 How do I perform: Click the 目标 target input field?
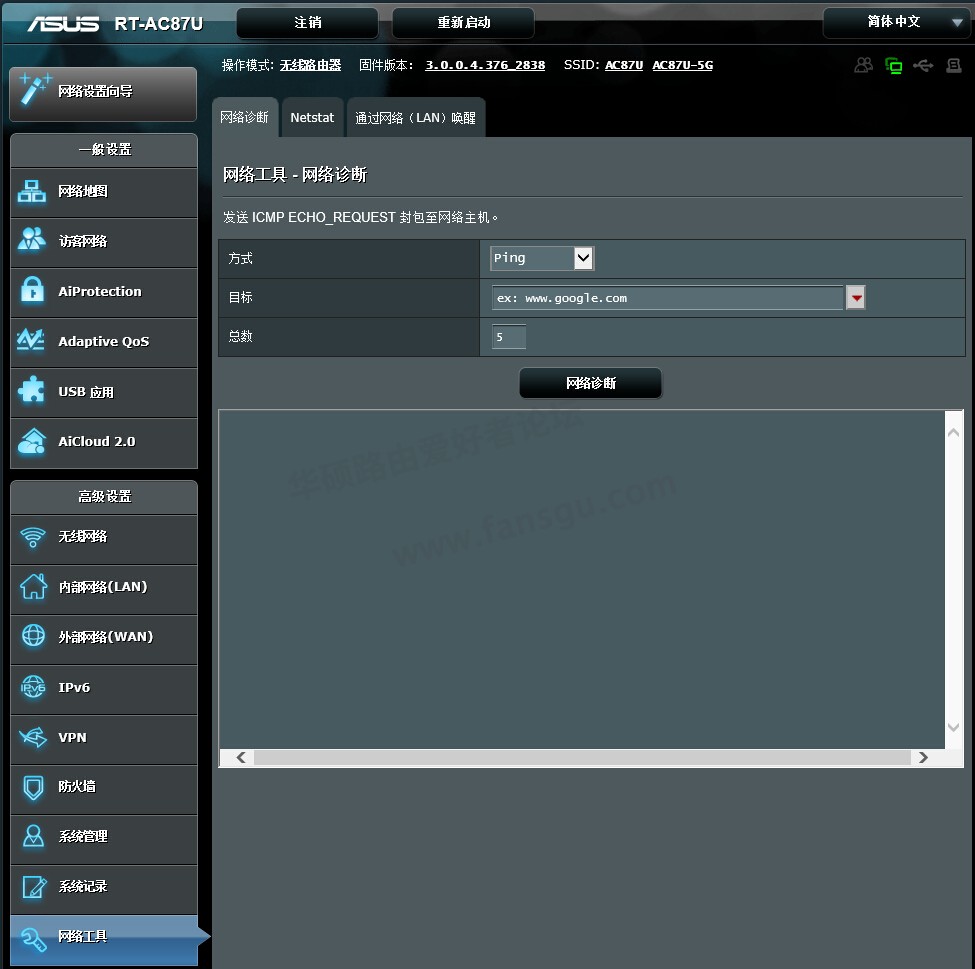point(667,297)
